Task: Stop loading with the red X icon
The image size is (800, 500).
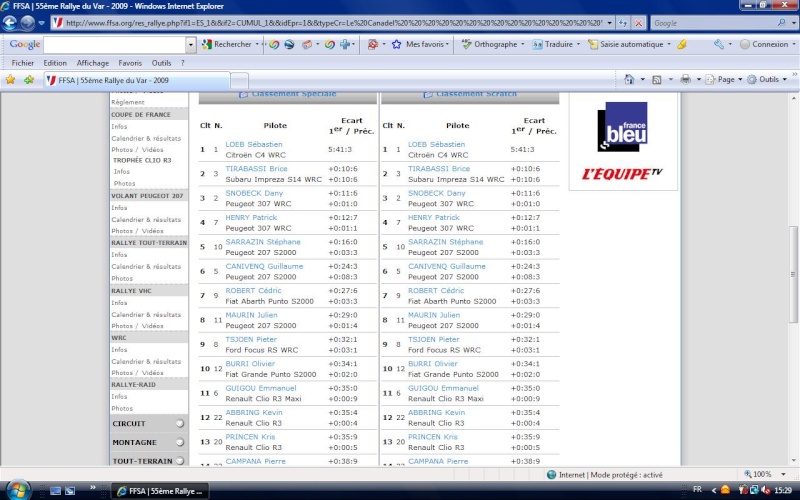Action: [638, 23]
